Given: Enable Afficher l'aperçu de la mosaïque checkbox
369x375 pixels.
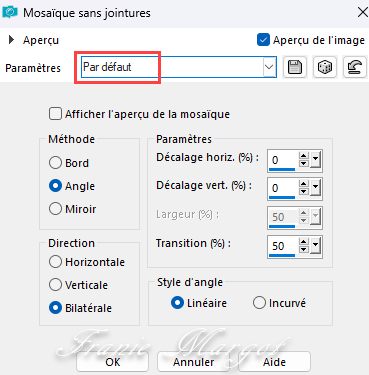Looking at the screenshot, I should click(55, 114).
